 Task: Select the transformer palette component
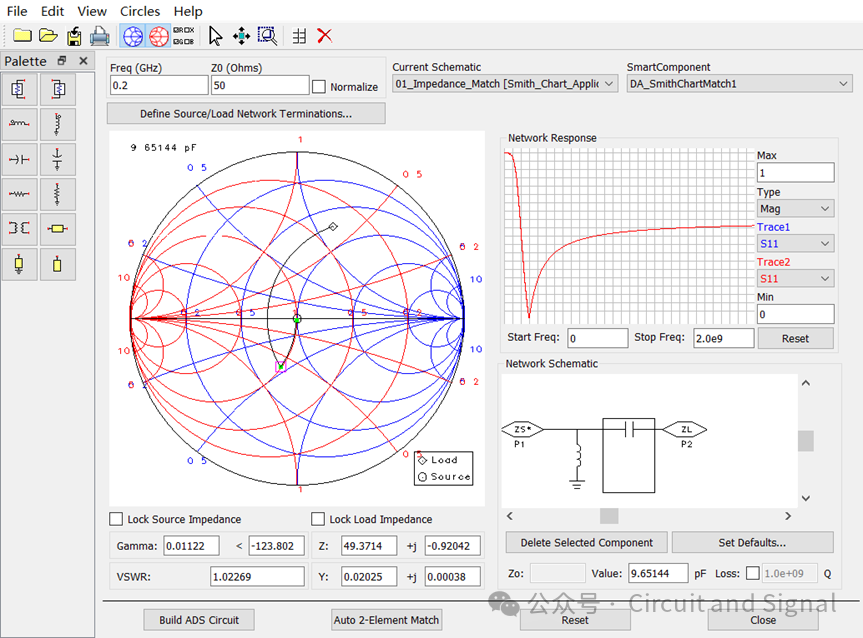coord(19,228)
